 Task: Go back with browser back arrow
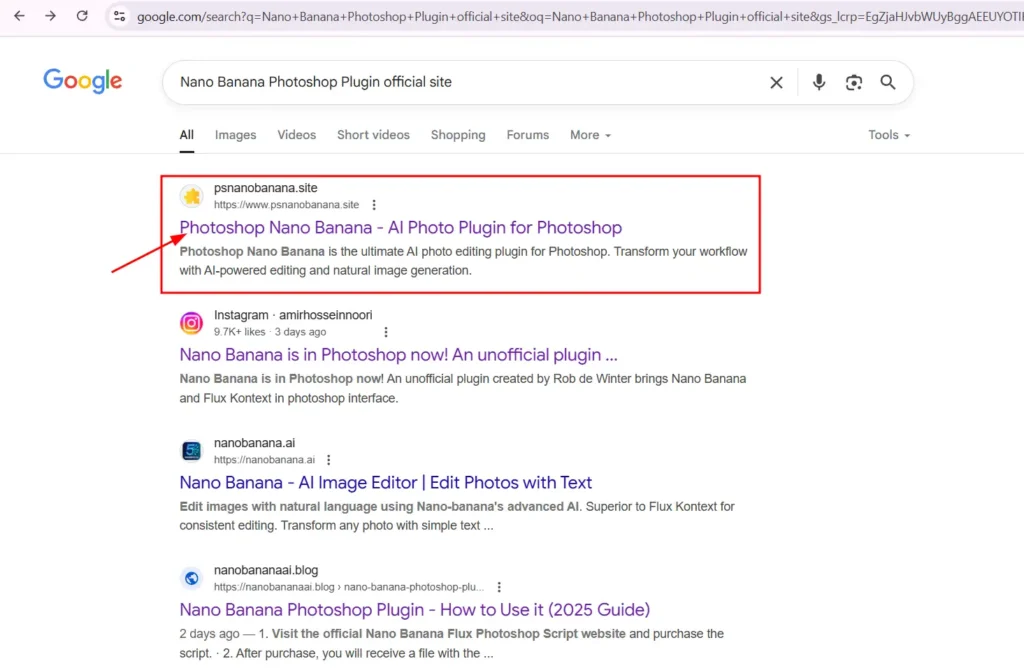[x=19, y=16]
